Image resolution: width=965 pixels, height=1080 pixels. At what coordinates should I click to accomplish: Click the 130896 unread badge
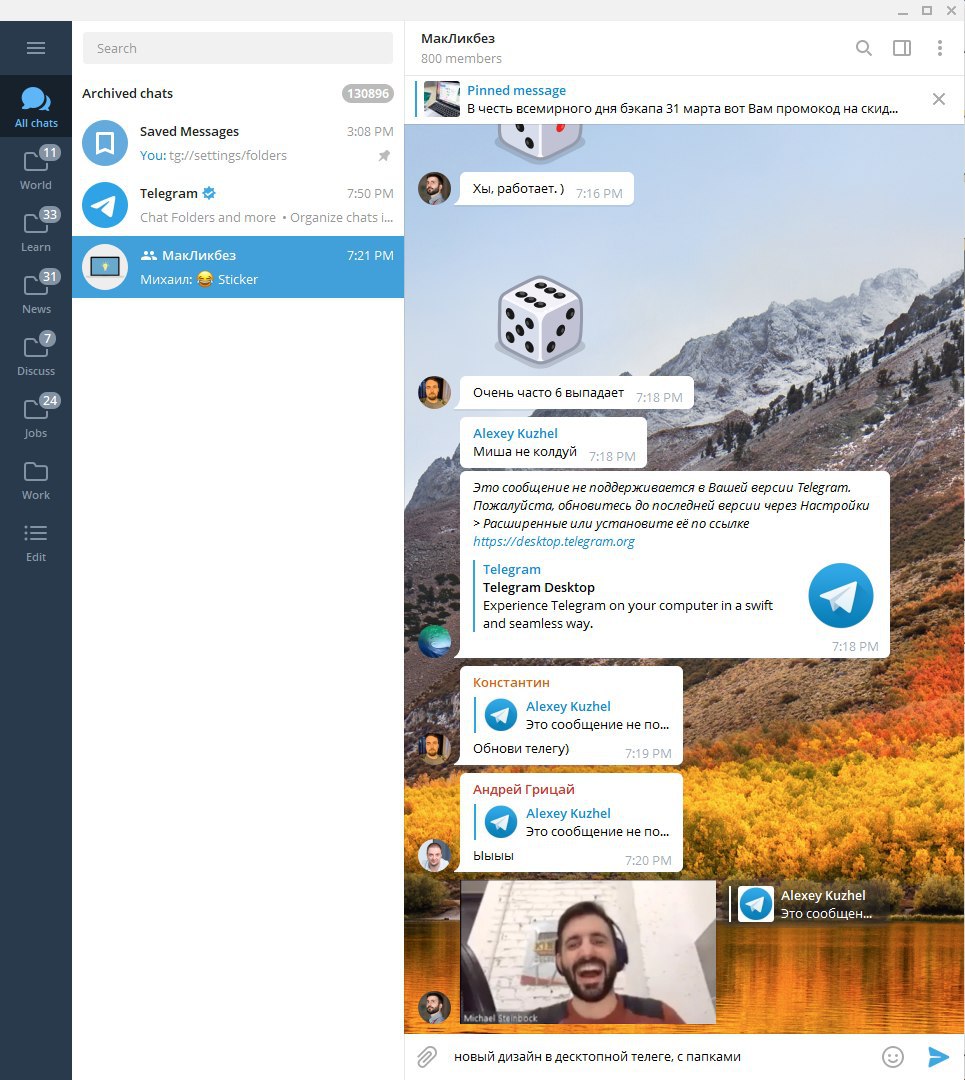(x=368, y=94)
